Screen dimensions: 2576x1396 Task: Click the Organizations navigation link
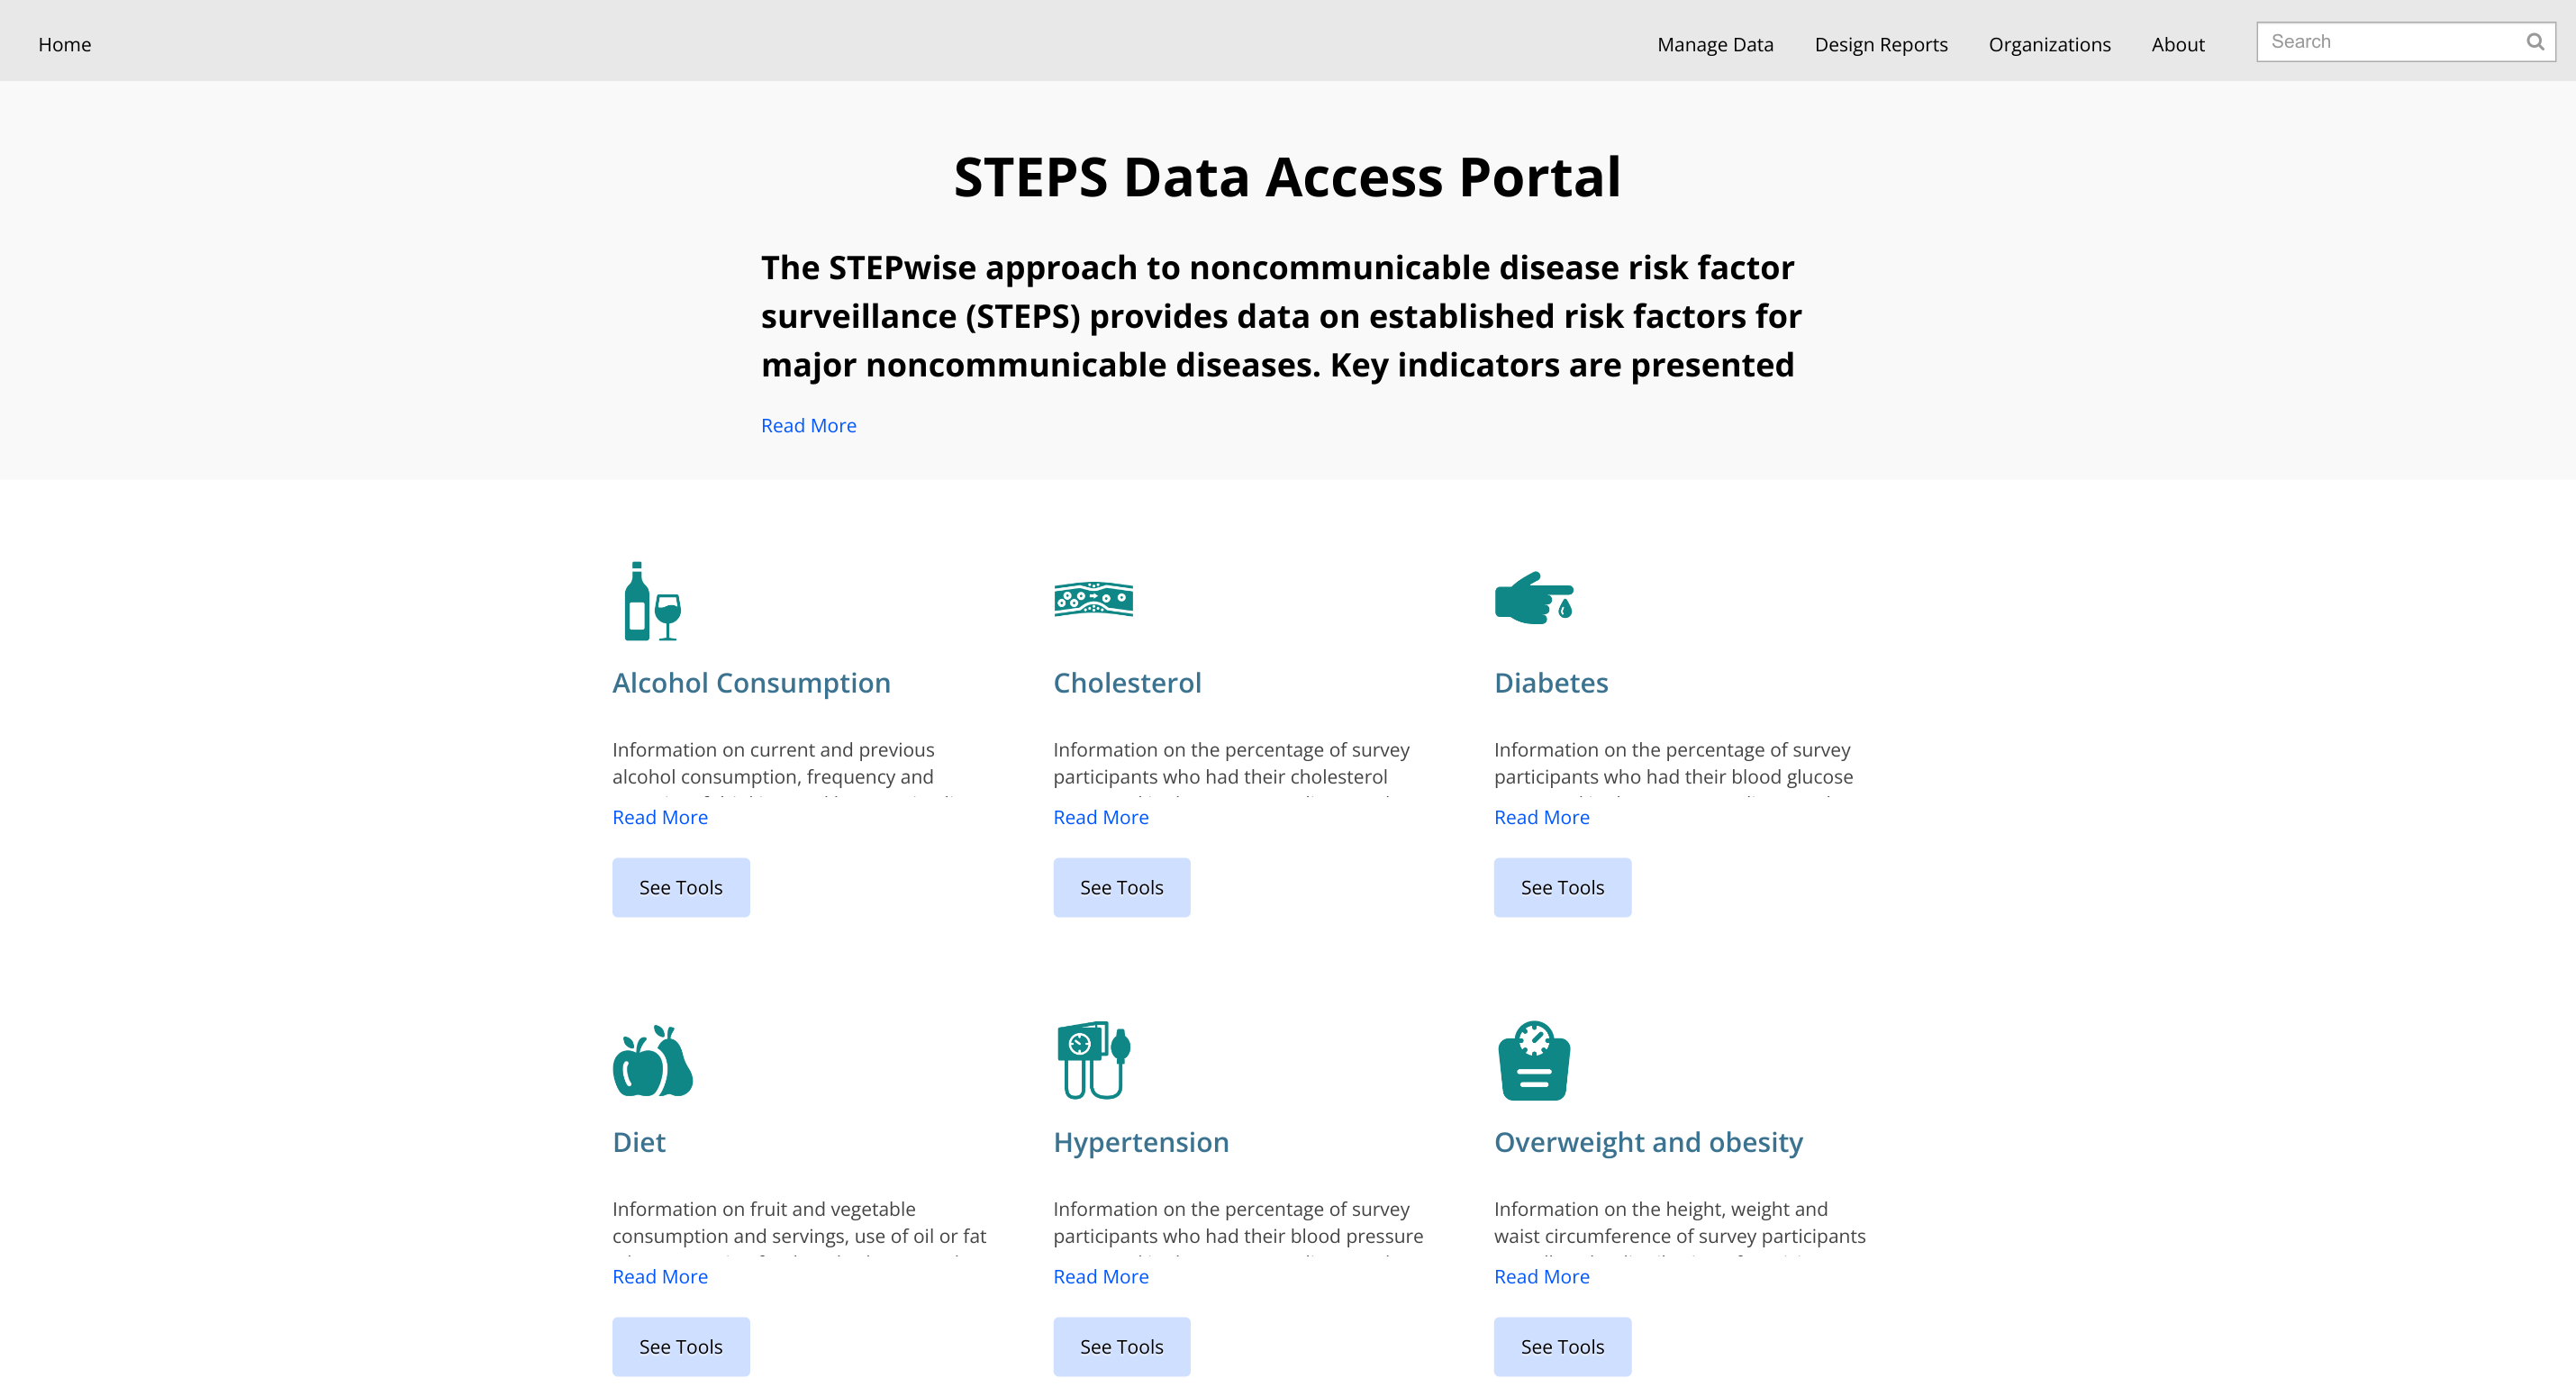pyautogui.click(x=2048, y=43)
